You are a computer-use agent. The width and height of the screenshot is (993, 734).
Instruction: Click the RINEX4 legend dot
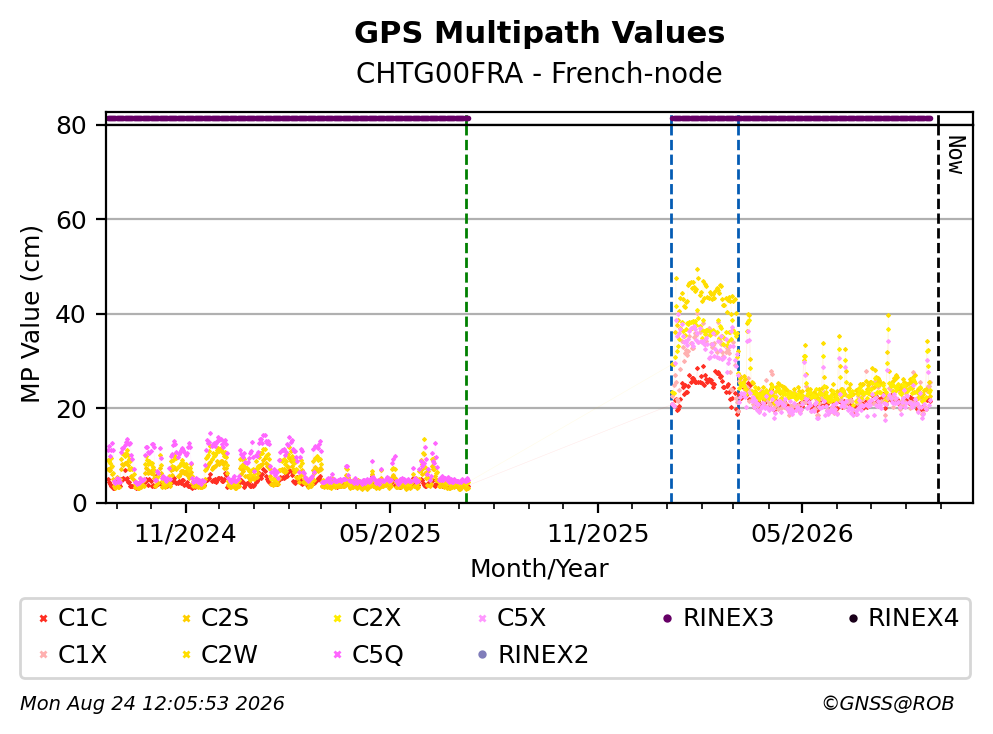(x=853, y=618)
